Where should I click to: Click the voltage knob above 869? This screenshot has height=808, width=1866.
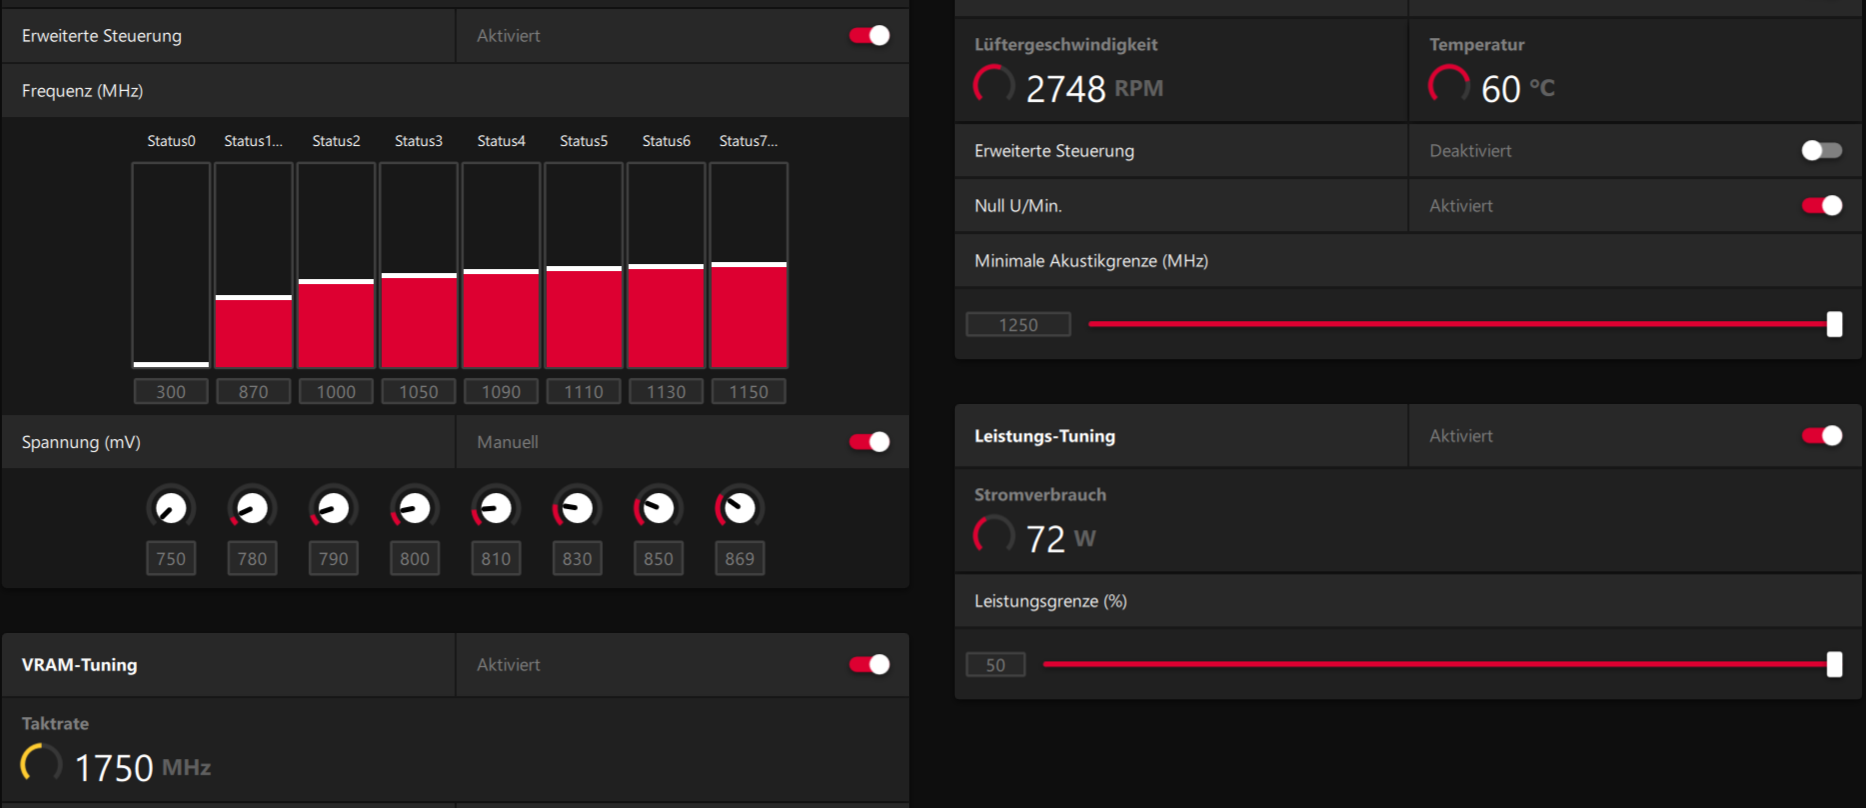click(x=739, y=508)
